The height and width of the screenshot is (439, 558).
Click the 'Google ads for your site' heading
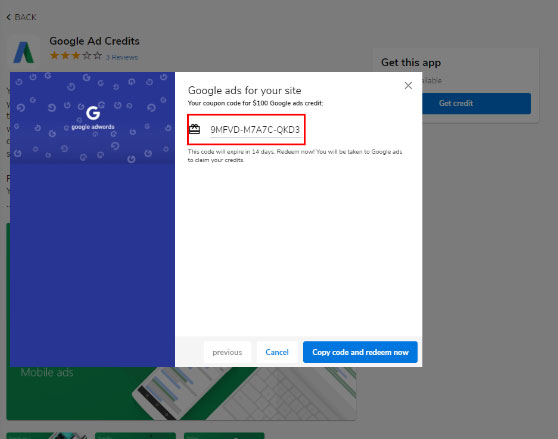(244, 90)
